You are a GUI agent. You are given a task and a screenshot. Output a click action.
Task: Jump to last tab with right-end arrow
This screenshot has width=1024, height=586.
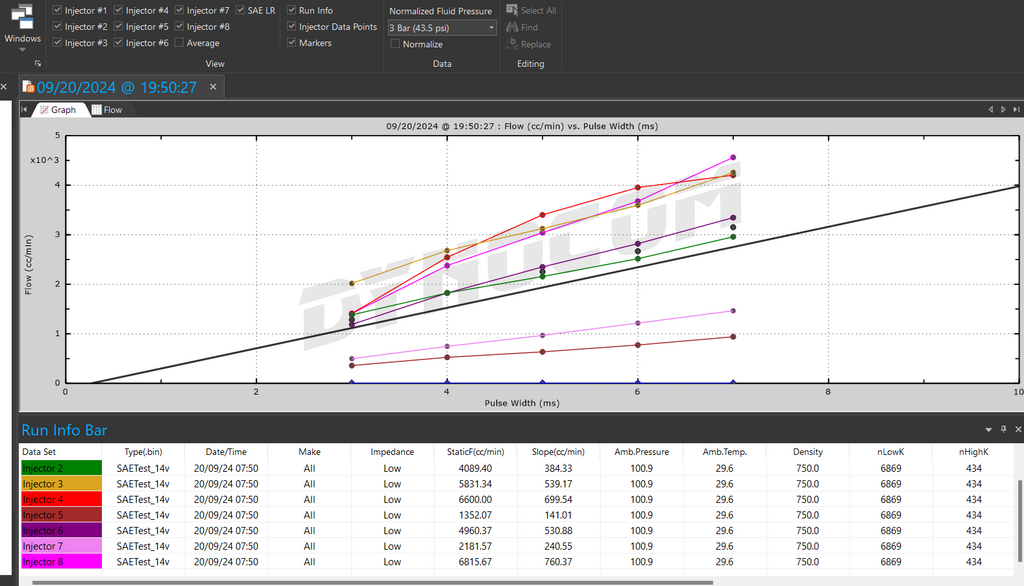point(1016,110)
